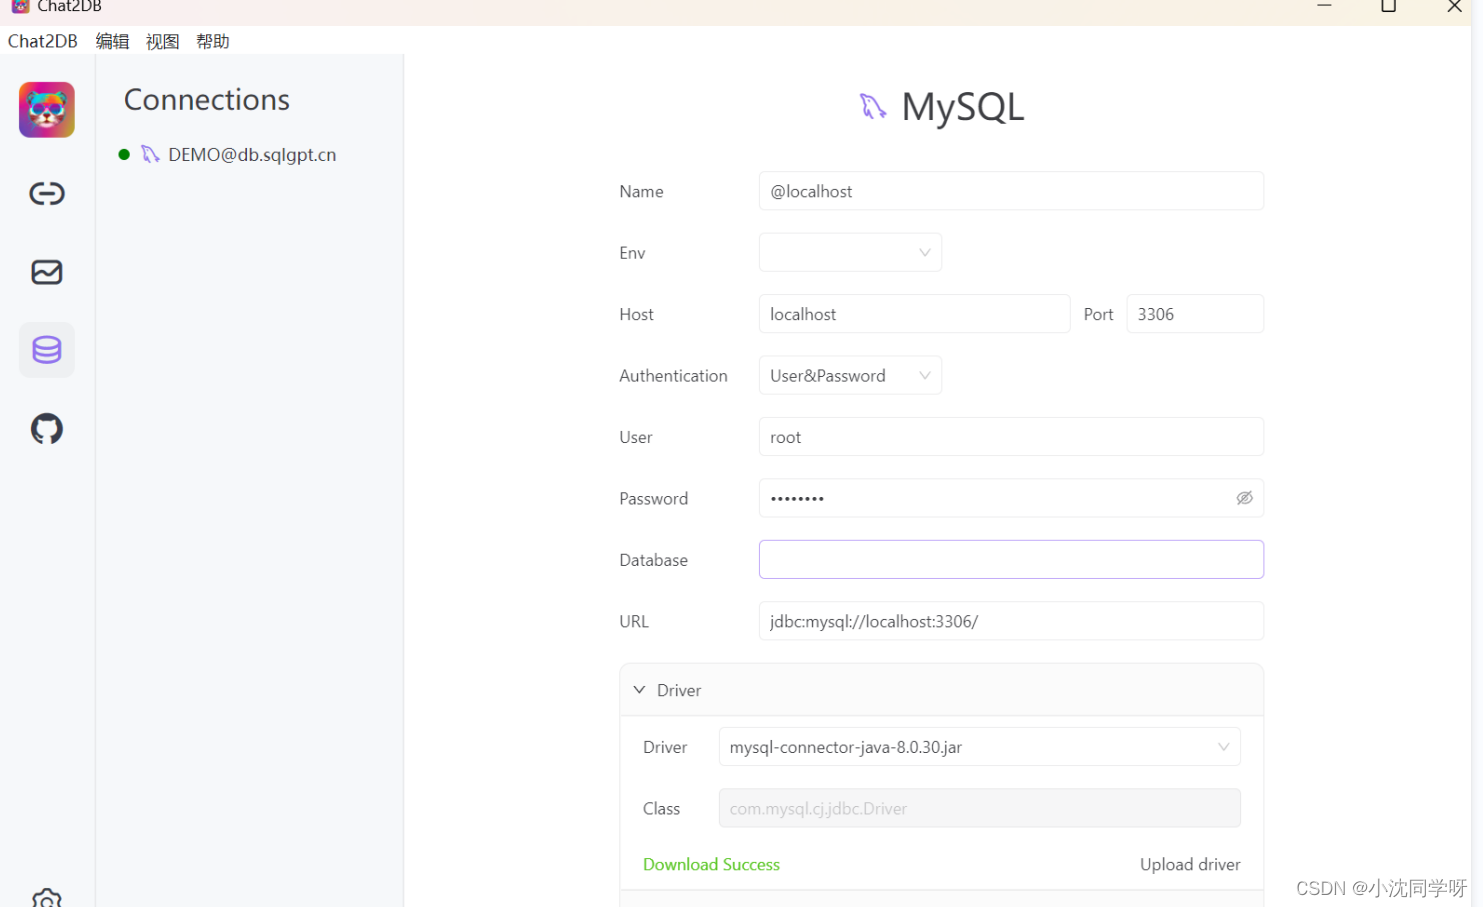
Task: Click Upload driver link
Action: pos(1190,864)
